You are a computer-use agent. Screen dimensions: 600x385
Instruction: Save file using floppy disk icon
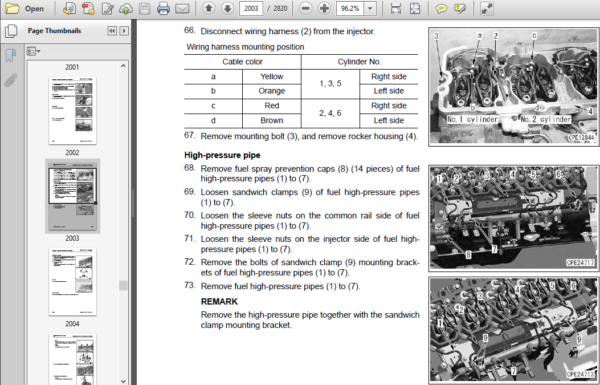click(145, 8)
